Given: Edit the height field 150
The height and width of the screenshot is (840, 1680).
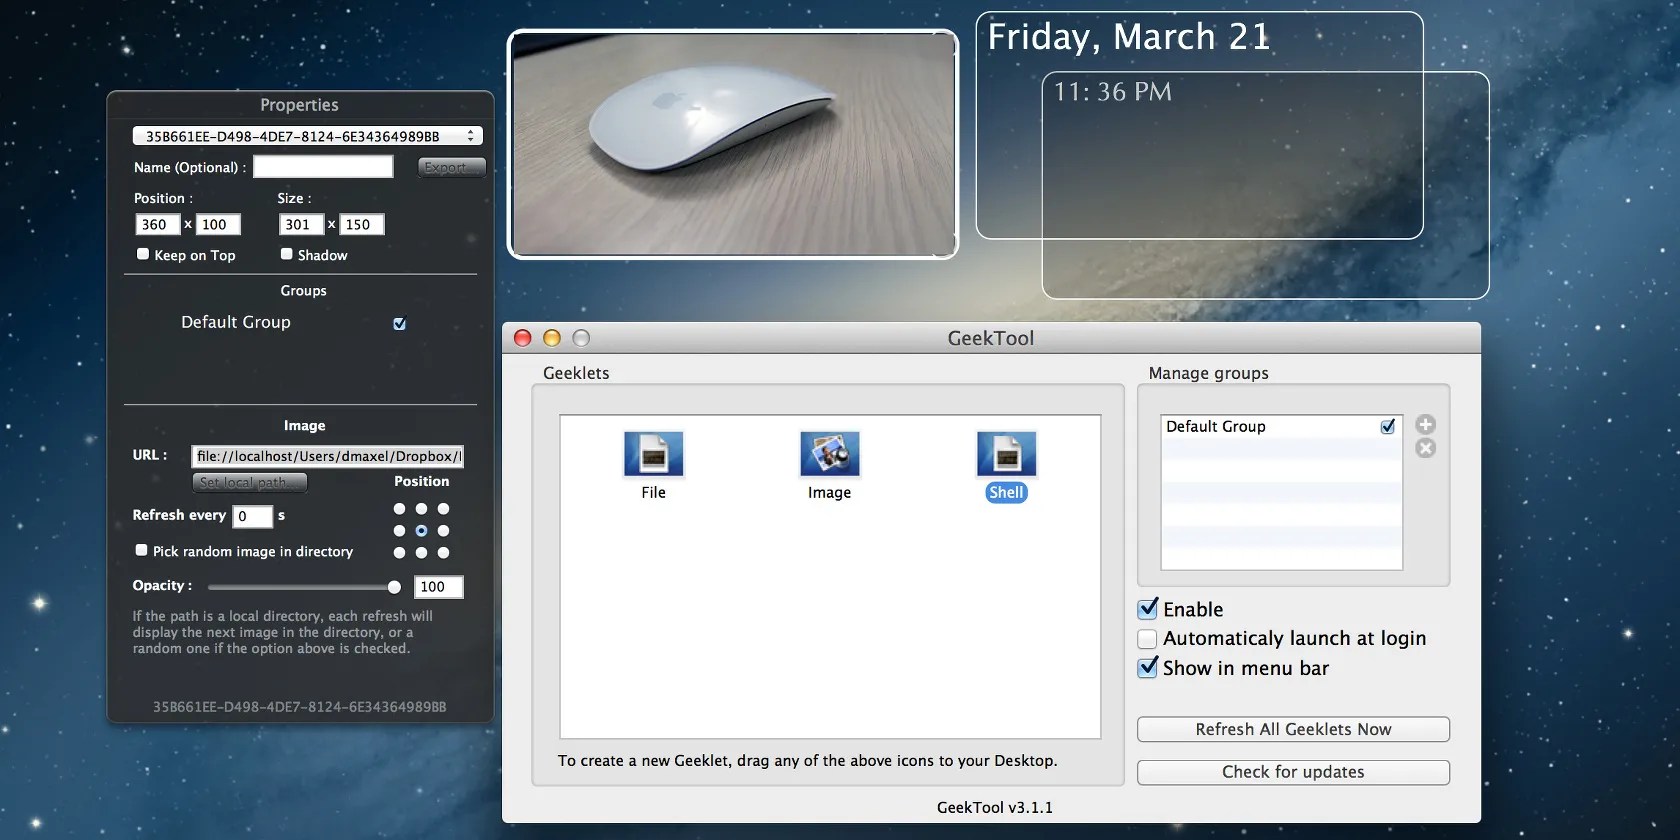Looking at the screenshot, I should 362,225.
